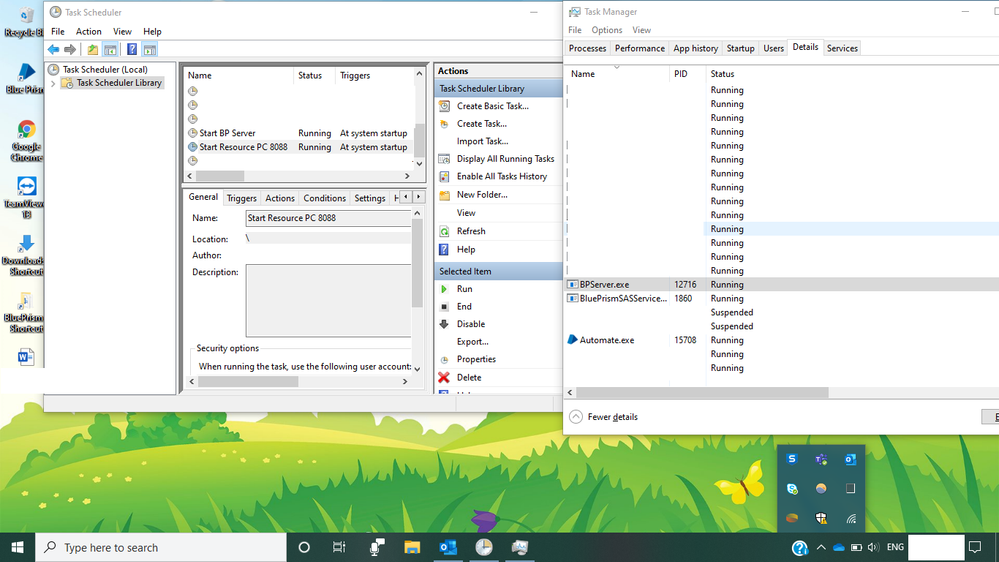Click the Refresh action icon
The image size is (999, 562).
(x=444, y=231)
